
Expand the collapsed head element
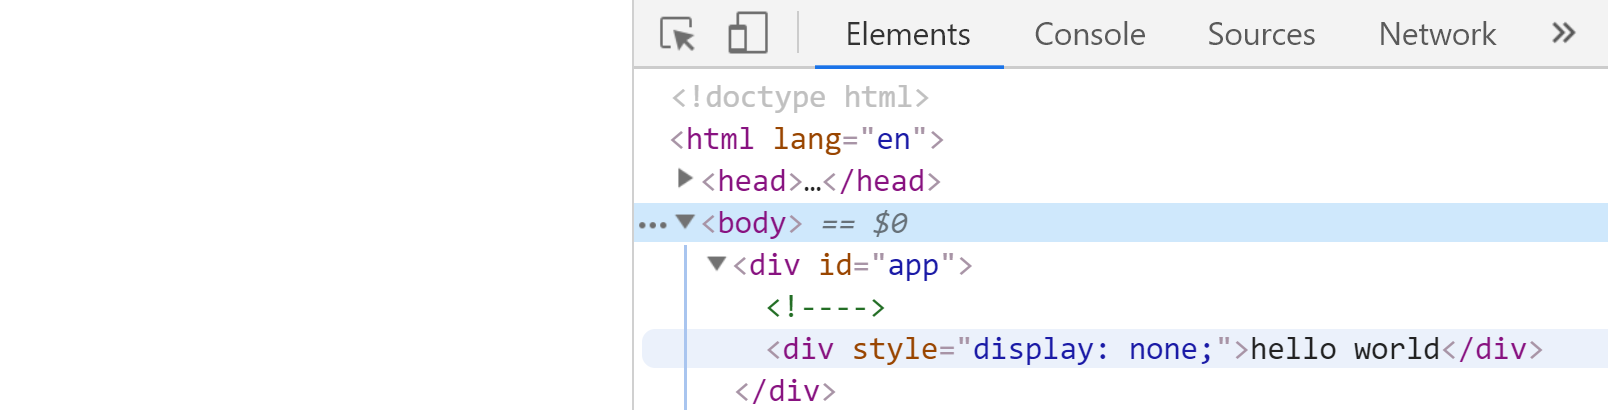pos(685,179)
